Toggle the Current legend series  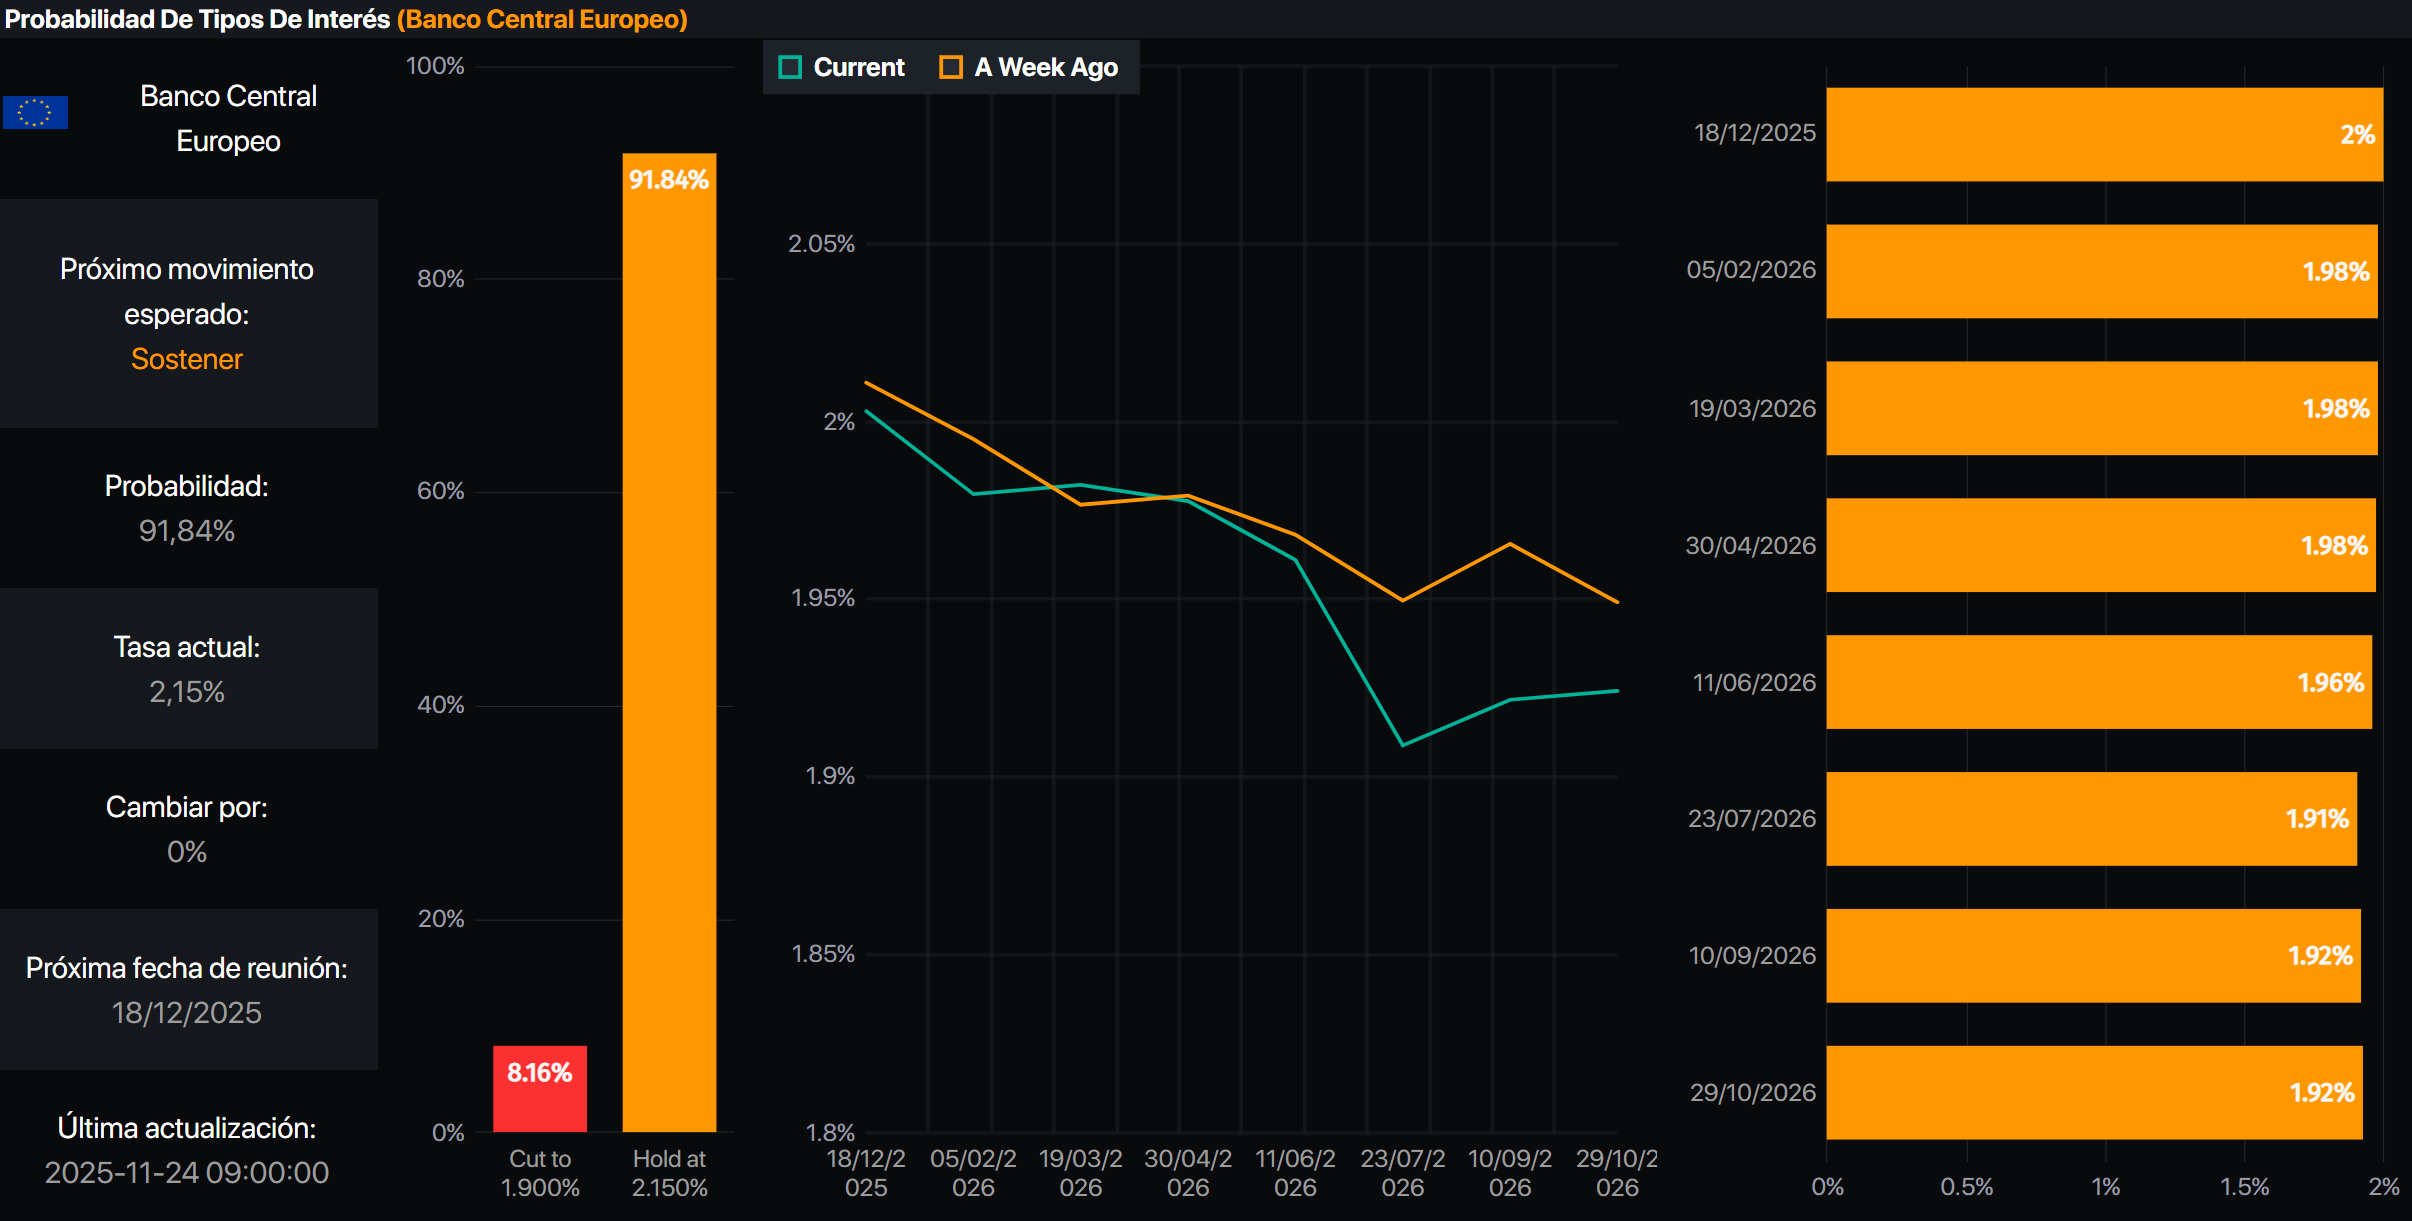858,67
